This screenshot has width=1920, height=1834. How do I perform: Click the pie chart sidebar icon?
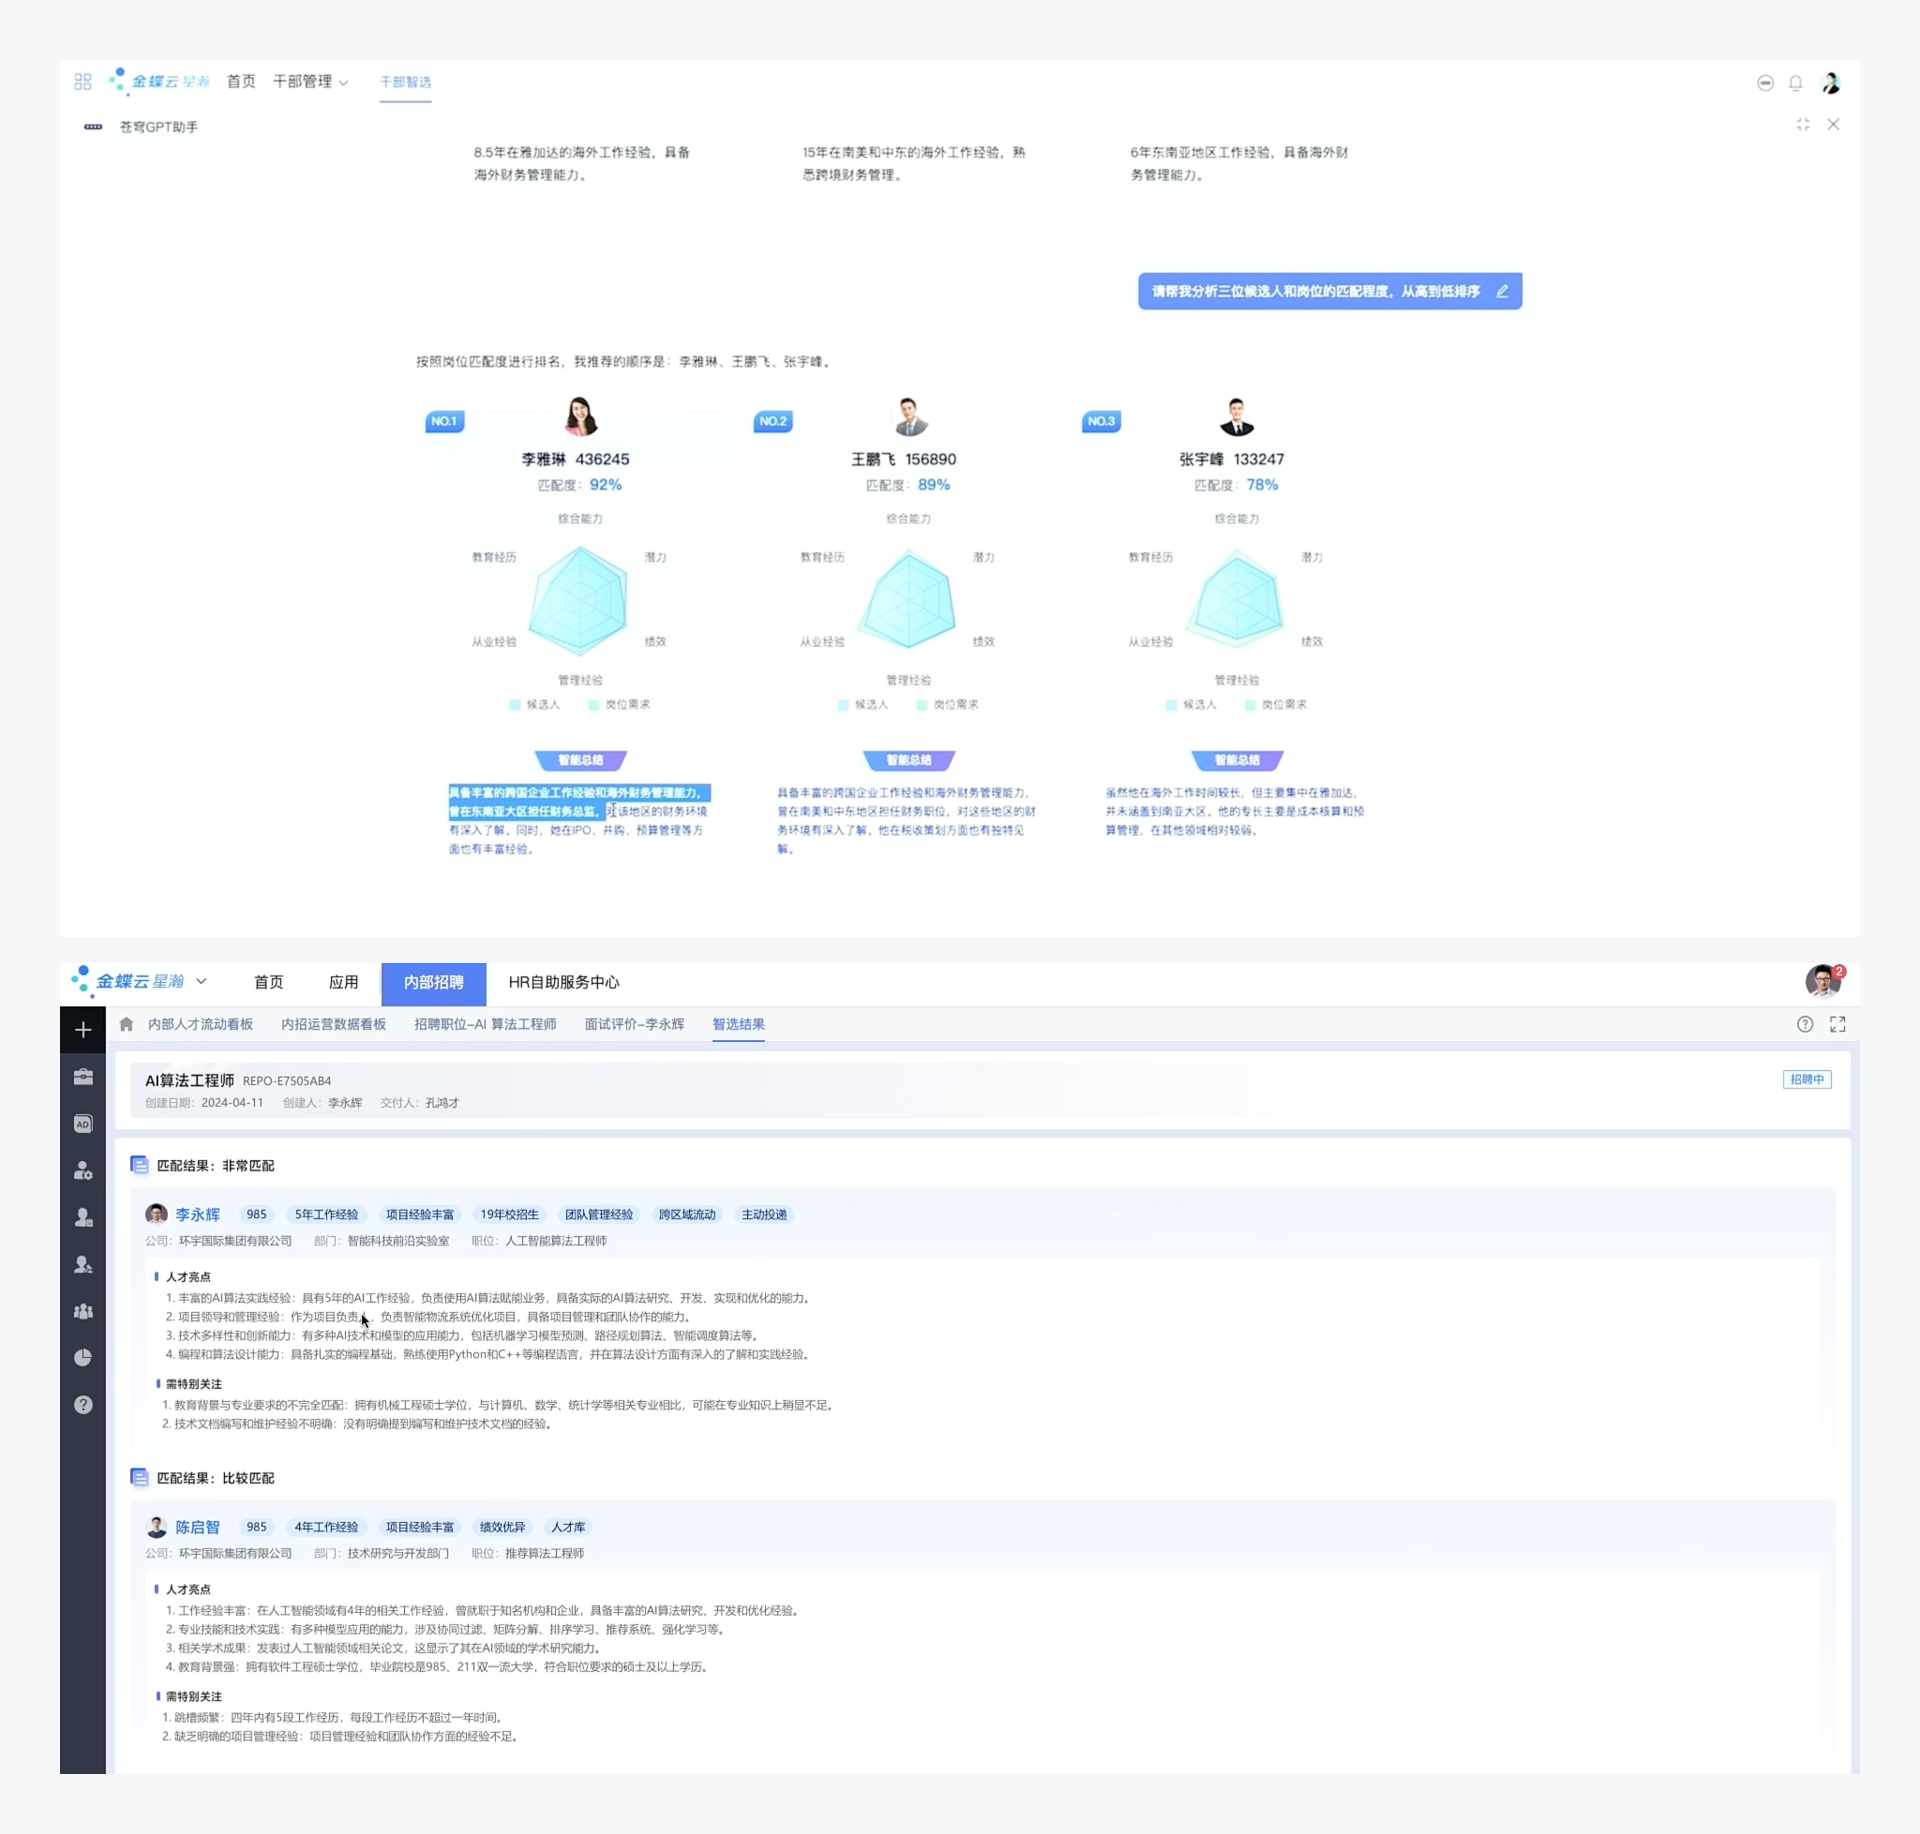point(83,1358)
